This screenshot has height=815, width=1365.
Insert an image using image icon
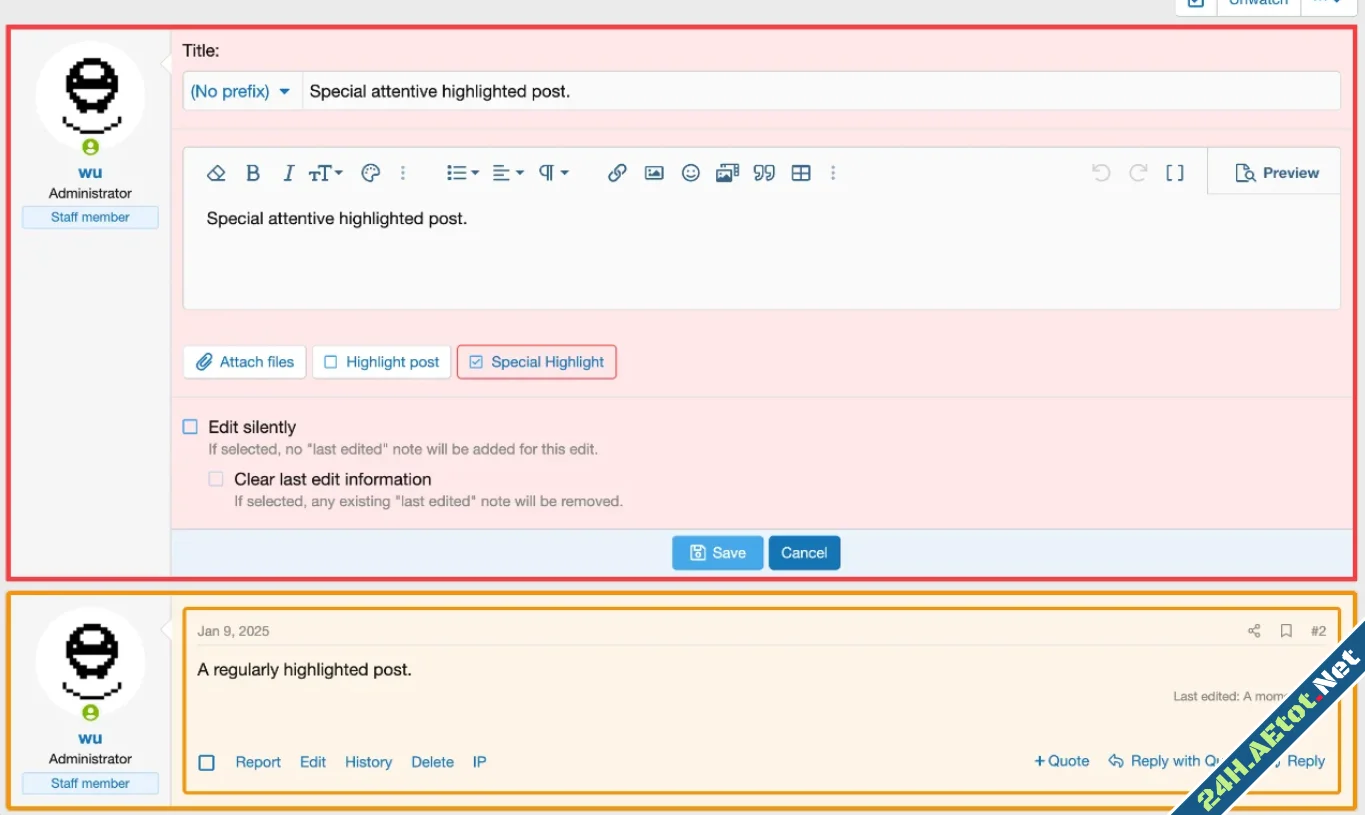[654, 173]
